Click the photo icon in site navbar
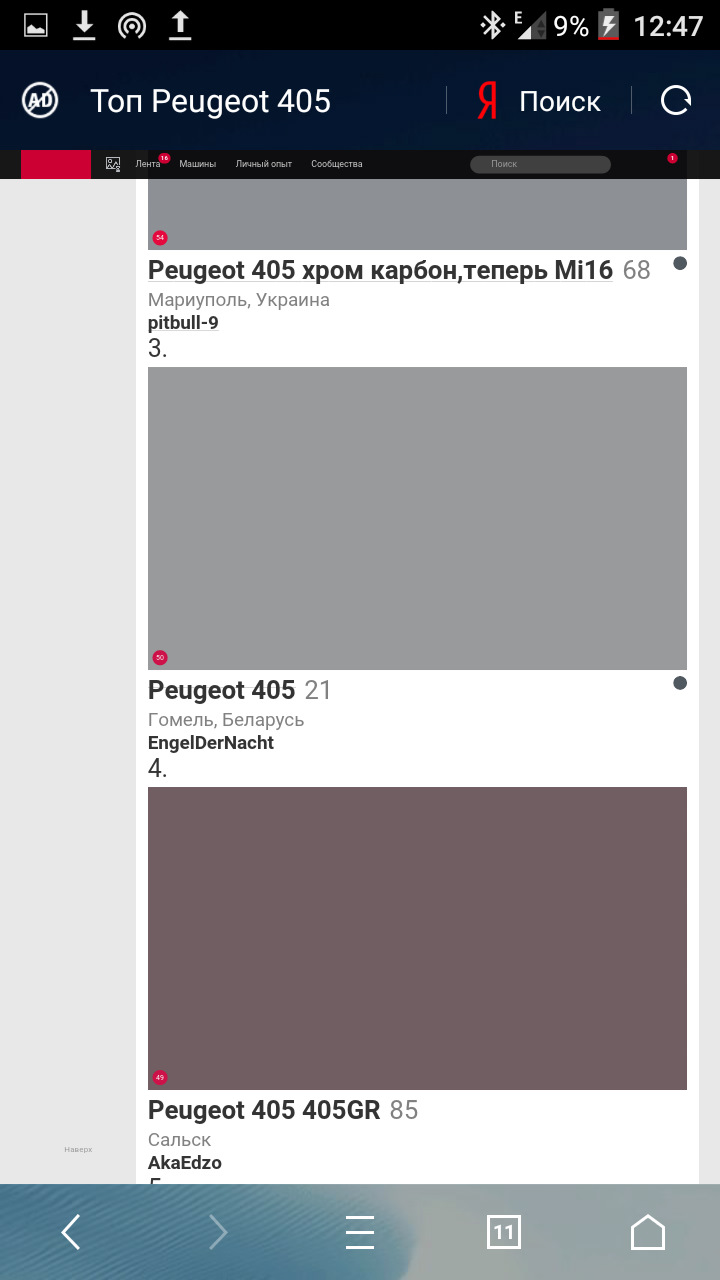 113,164
